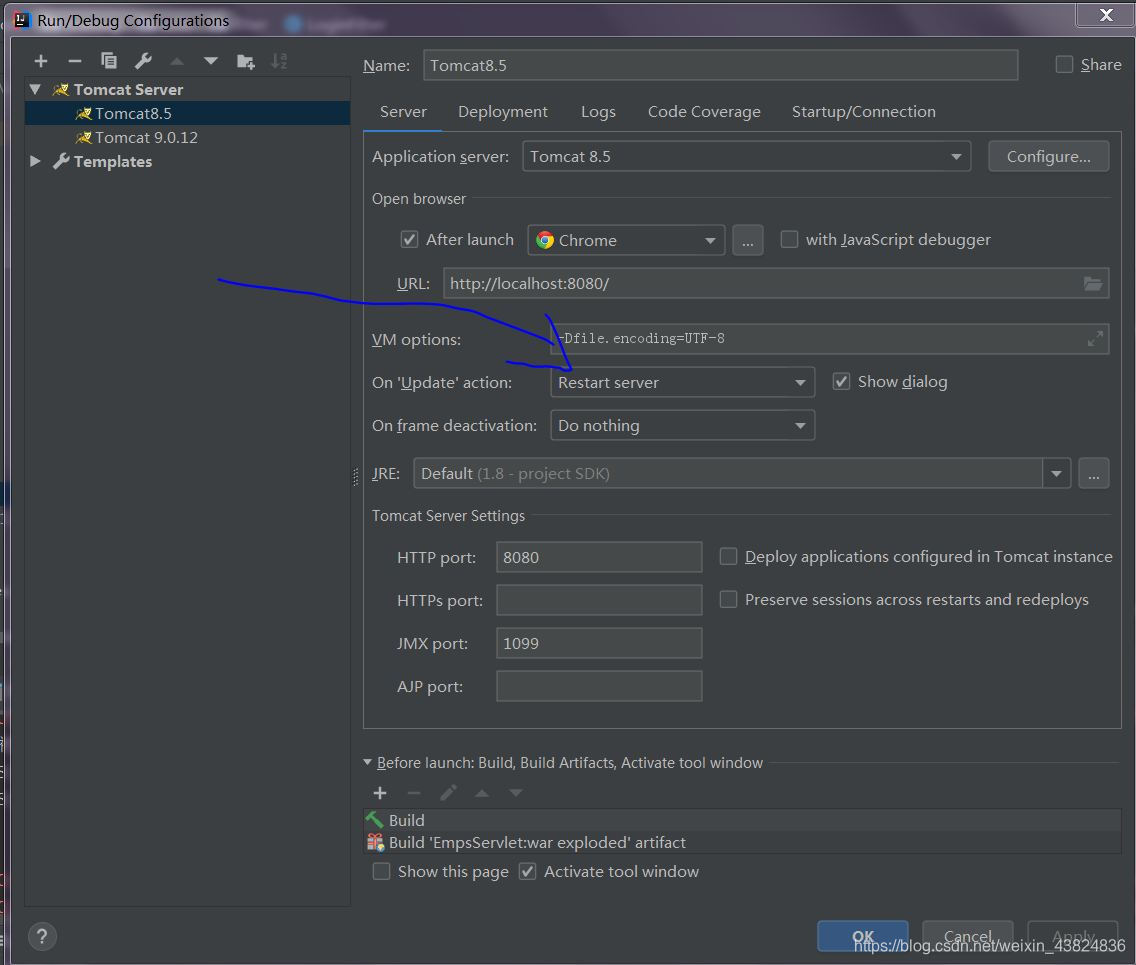Image resolution: width=1136 pixels, height=965 pixels.
Task: Click the HTTP port field
Action: coord(599,557)
